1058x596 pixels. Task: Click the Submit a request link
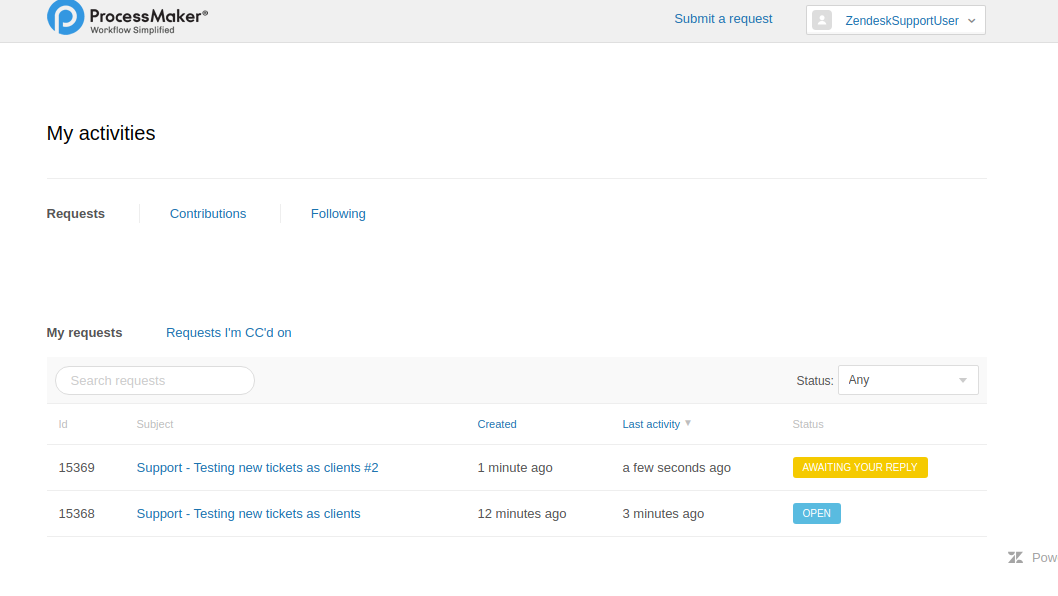pos(723,19)
